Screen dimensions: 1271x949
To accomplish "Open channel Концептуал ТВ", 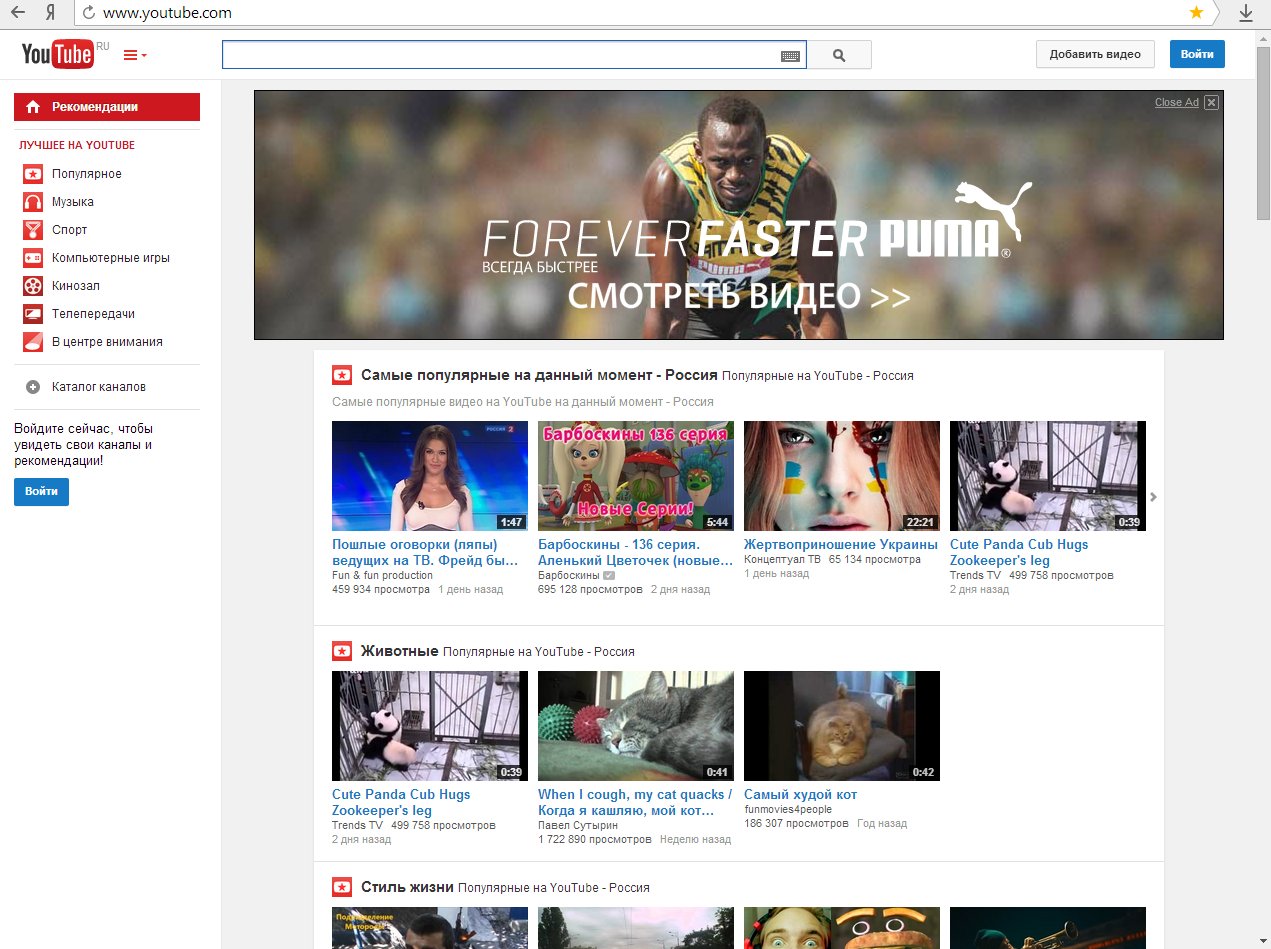I will point(782,560).
